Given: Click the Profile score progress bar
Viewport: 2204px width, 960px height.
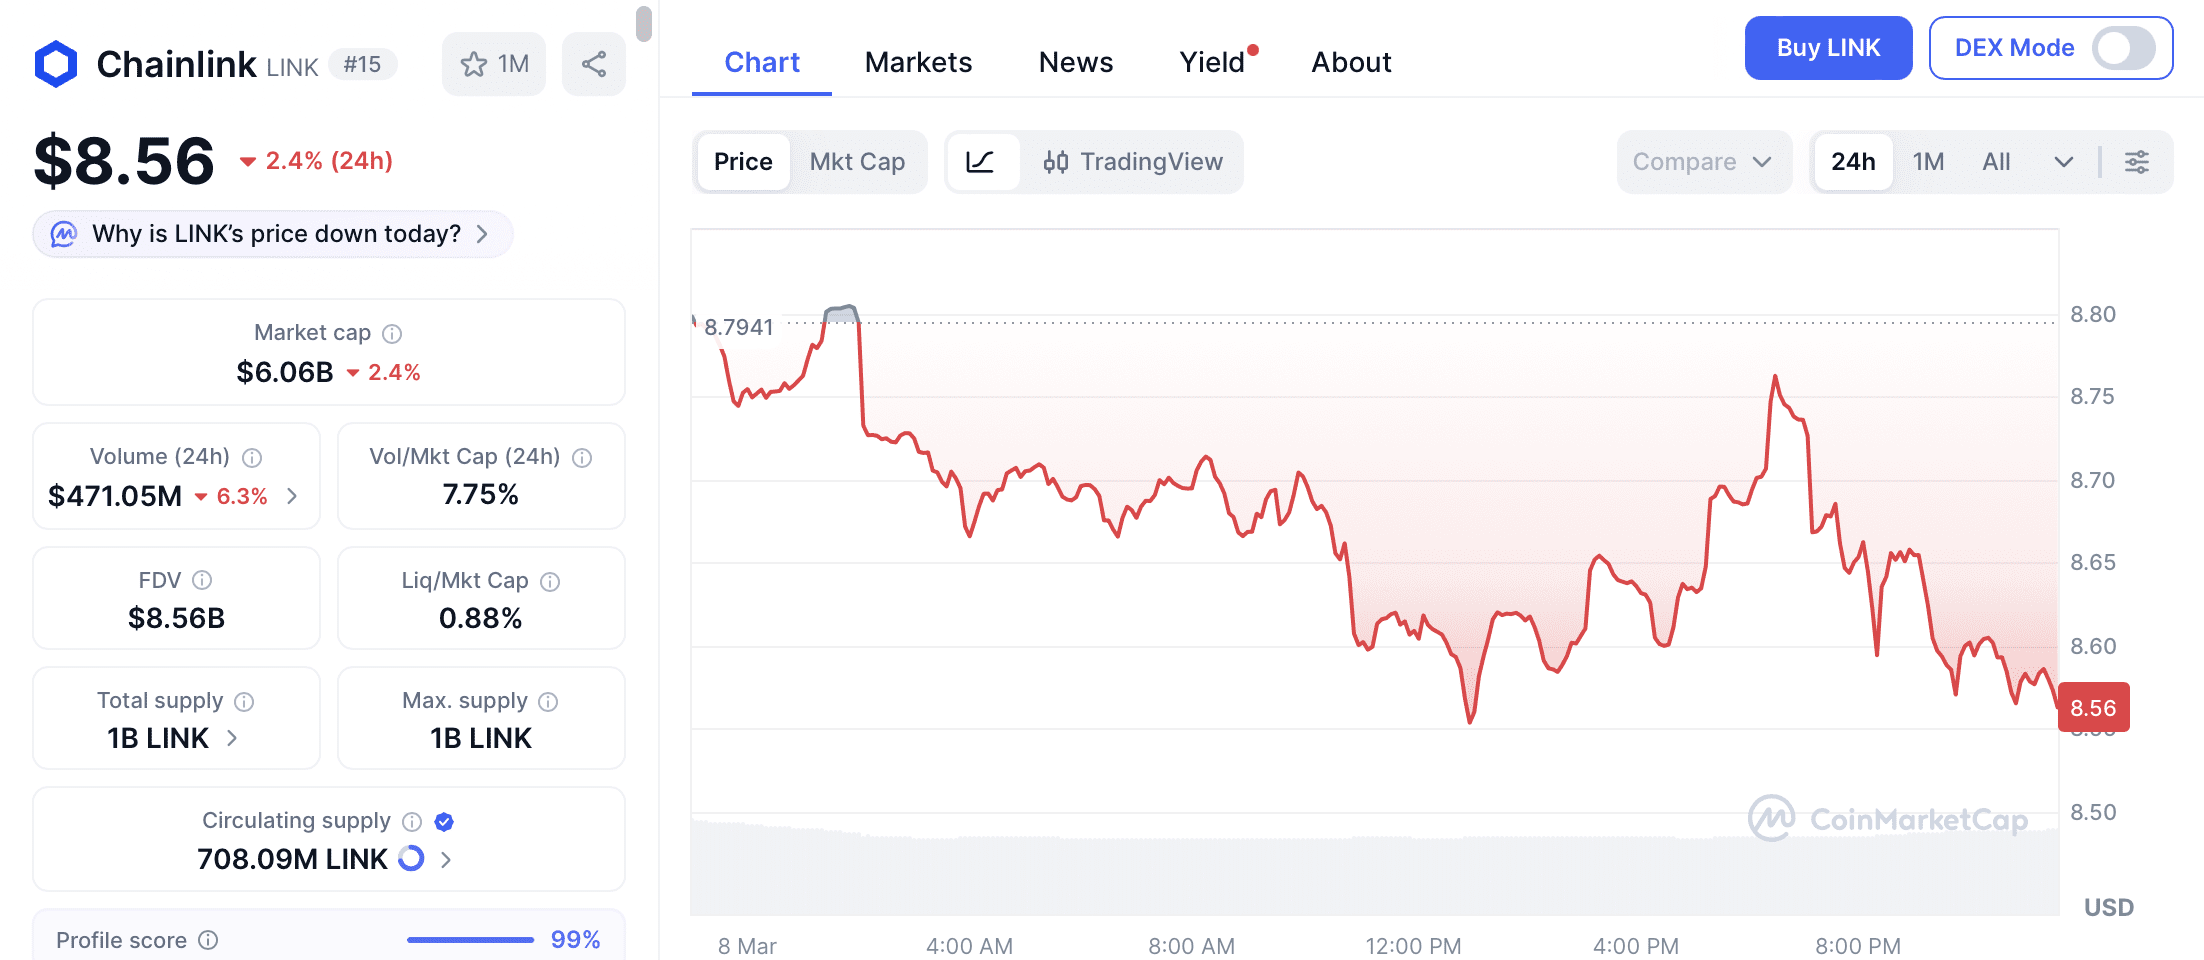Looking at the screenshot, I should tap(470, 940).
